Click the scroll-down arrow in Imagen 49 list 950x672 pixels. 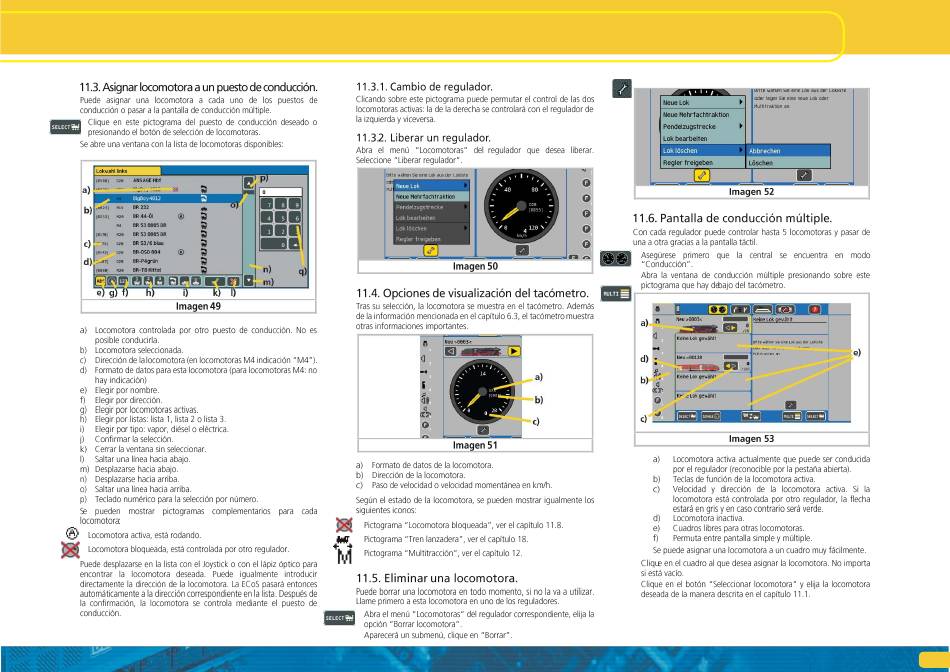pos(249,281)
